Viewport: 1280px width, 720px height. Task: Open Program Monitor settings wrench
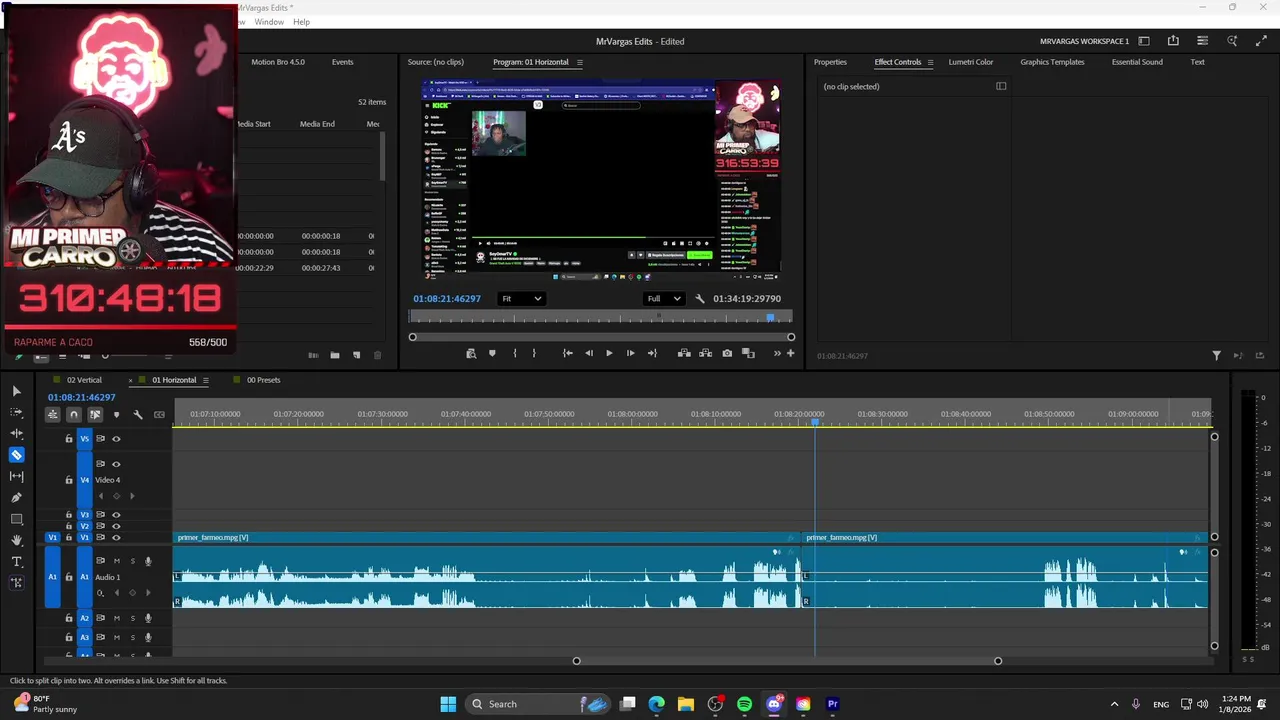point(700,299)
